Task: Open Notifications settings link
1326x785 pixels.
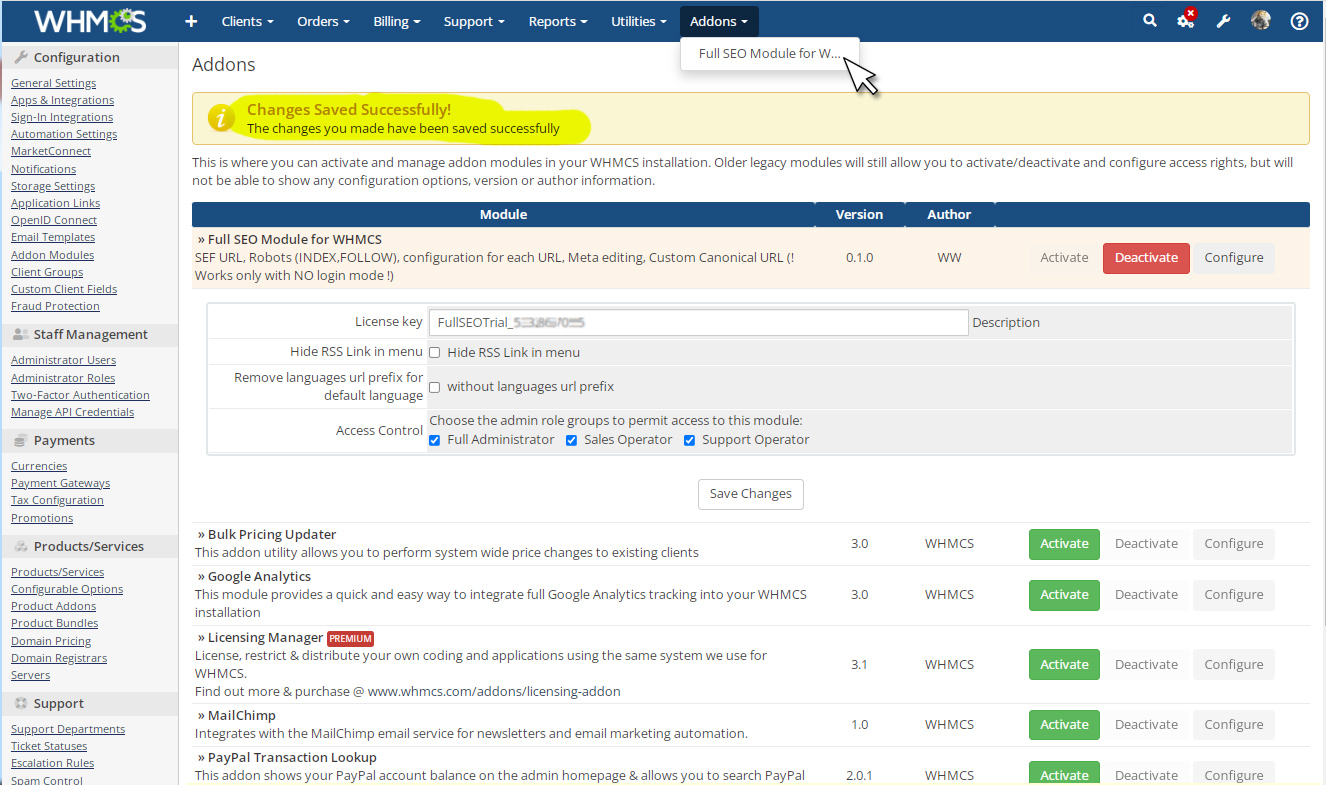Action: point(43,169)
